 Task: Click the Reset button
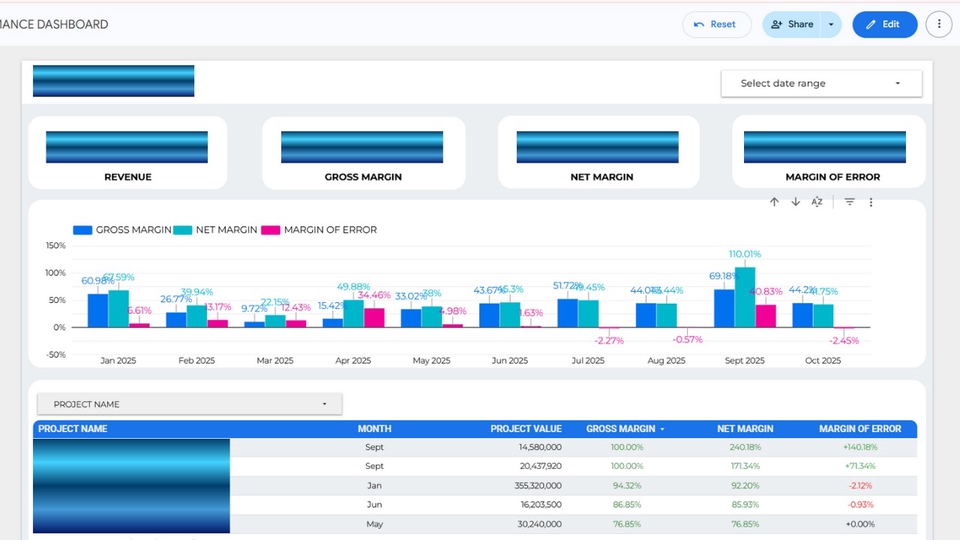tap(716, 24)
